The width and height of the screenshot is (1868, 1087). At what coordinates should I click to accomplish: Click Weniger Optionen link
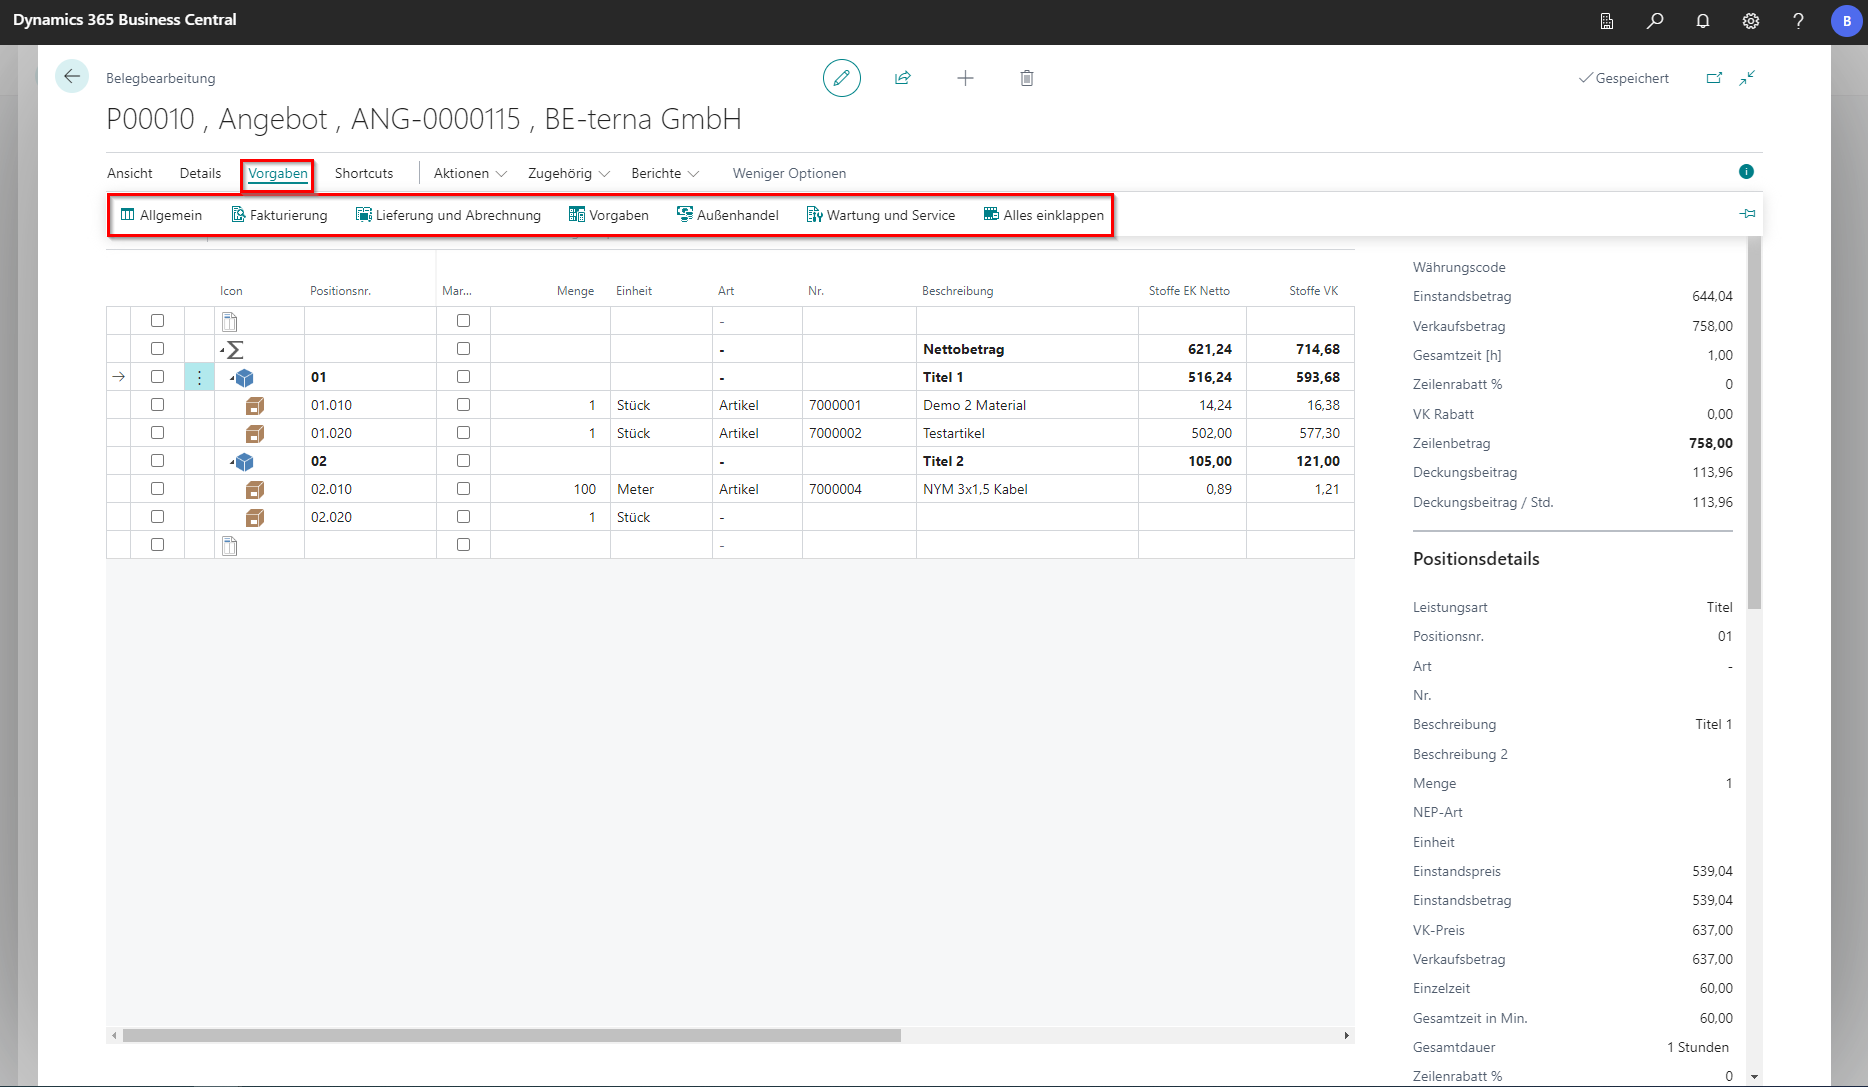tap(789, 173)
